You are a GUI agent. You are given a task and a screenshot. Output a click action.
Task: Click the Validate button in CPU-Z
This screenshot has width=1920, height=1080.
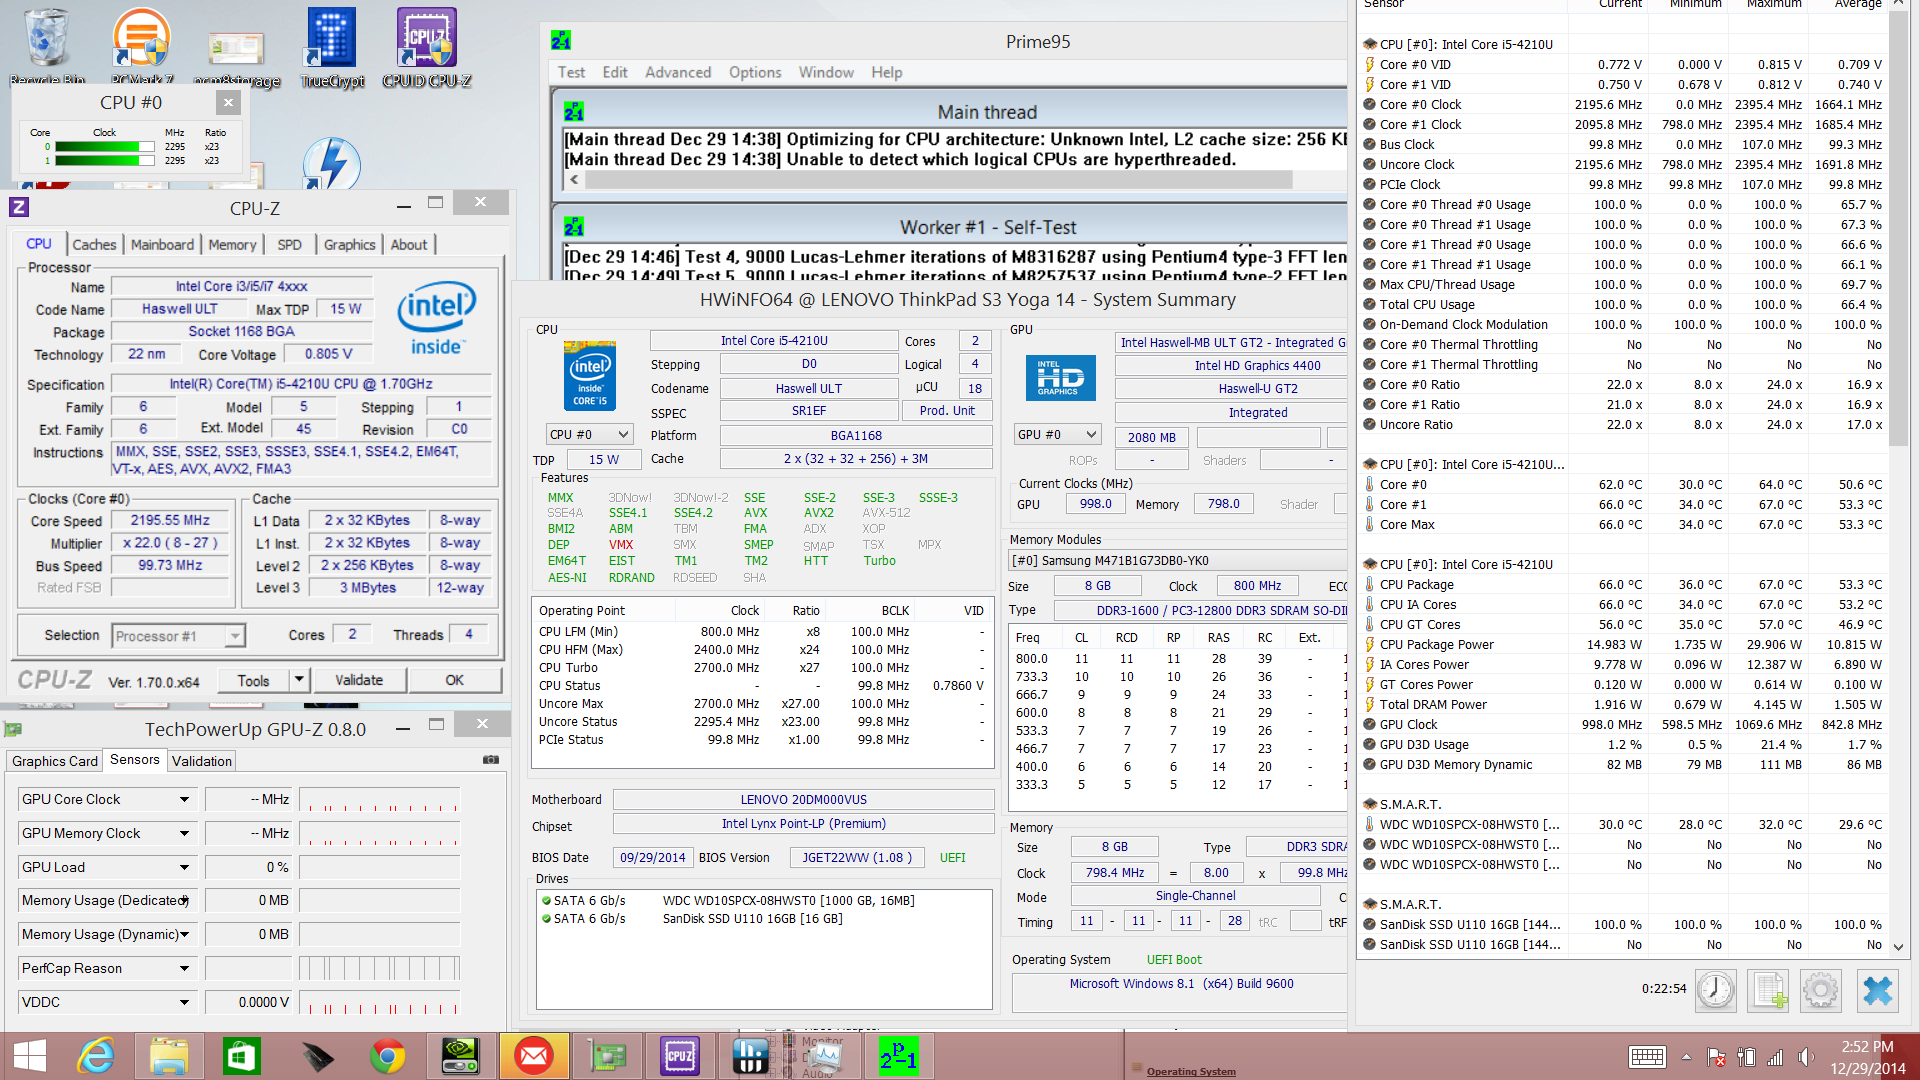pyautogui.click(x=359, y=680)
